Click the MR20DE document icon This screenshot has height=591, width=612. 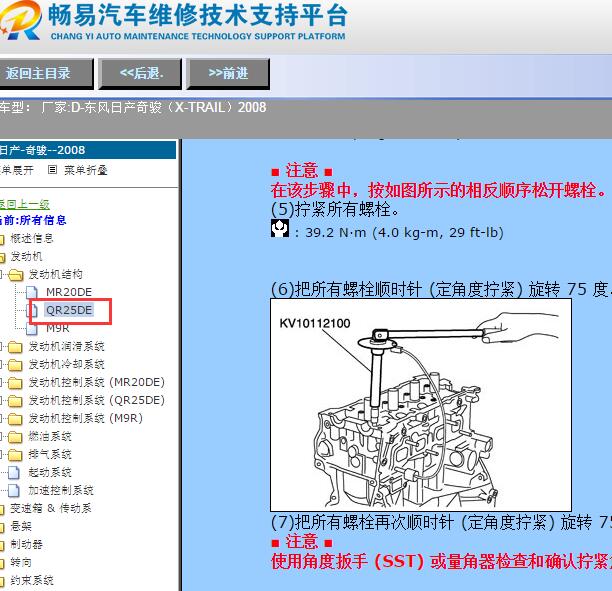point(32,292)
